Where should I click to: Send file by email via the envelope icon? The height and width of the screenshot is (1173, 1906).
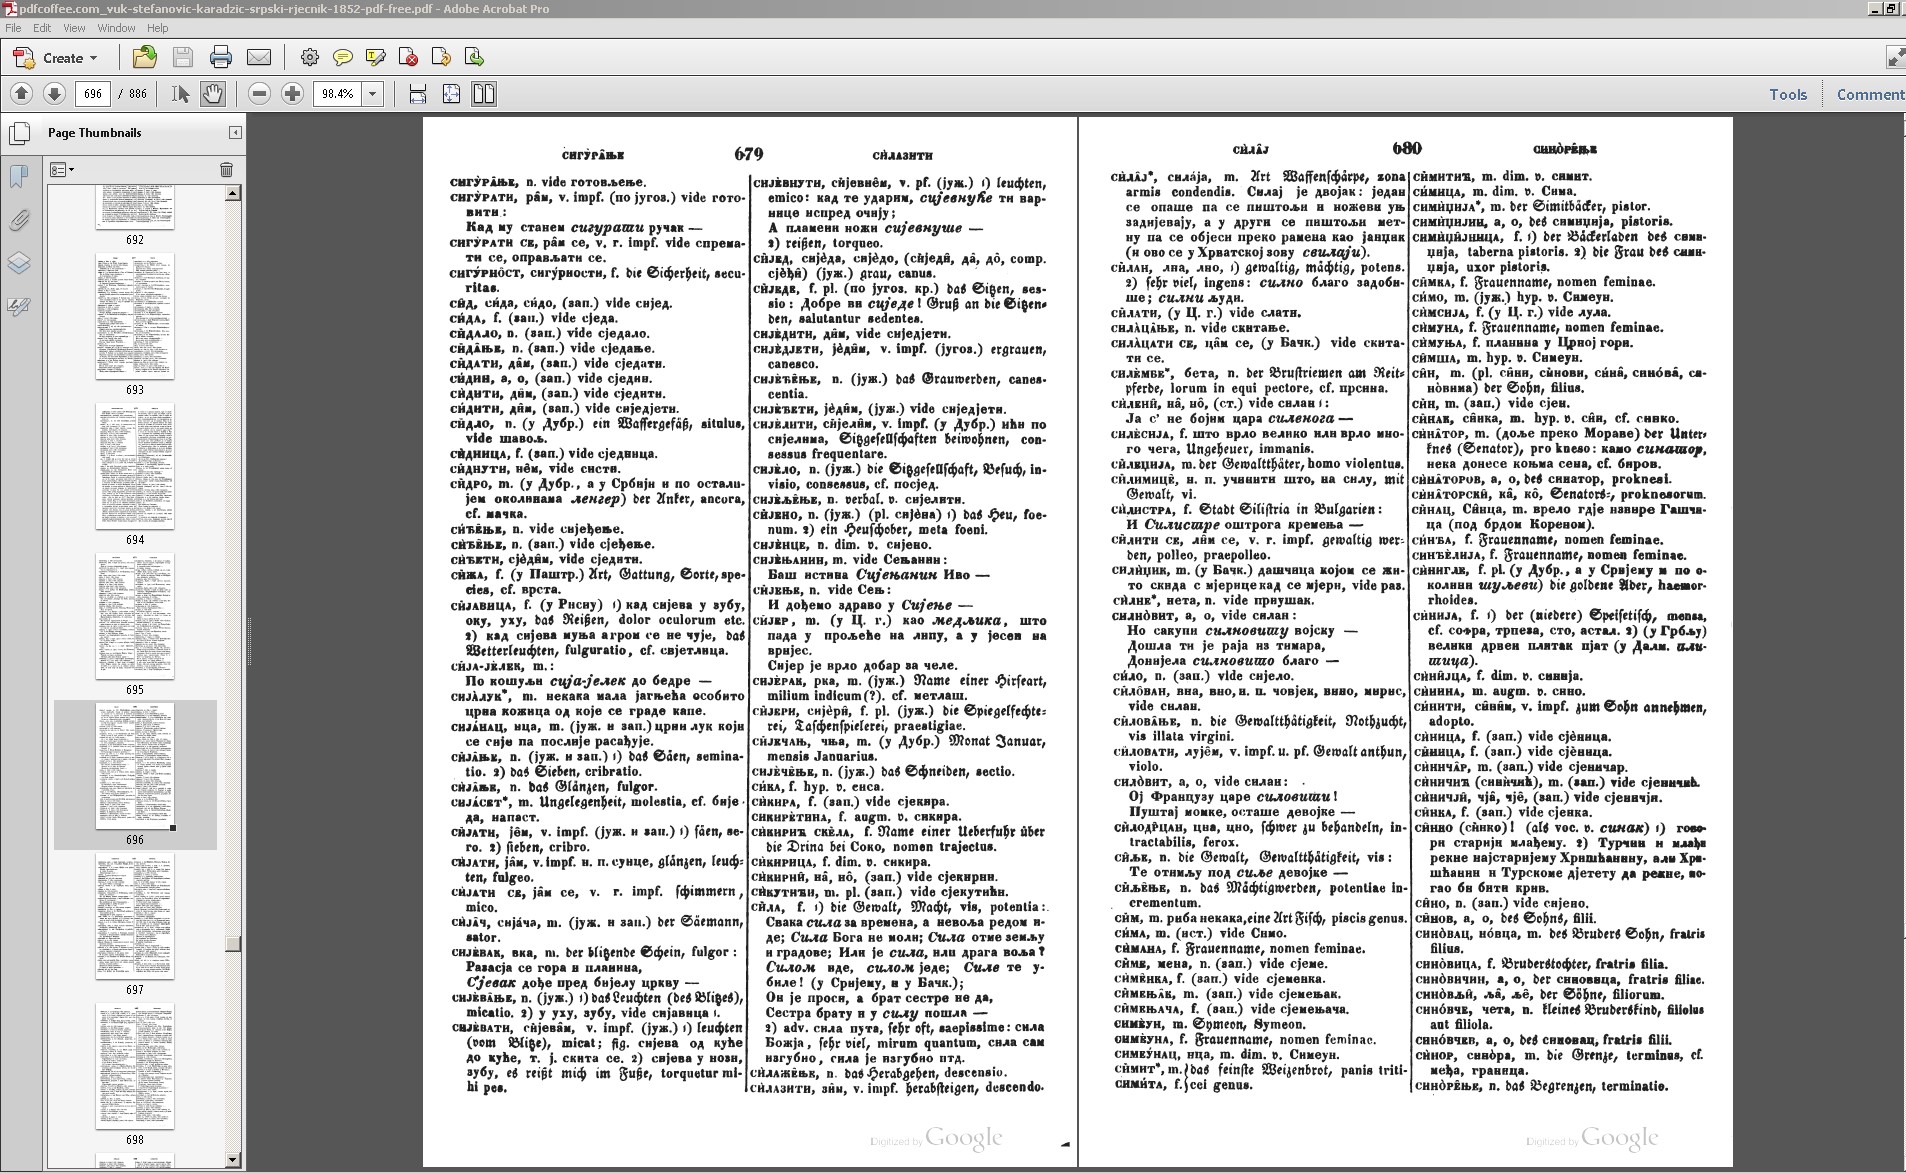point(259,57)
